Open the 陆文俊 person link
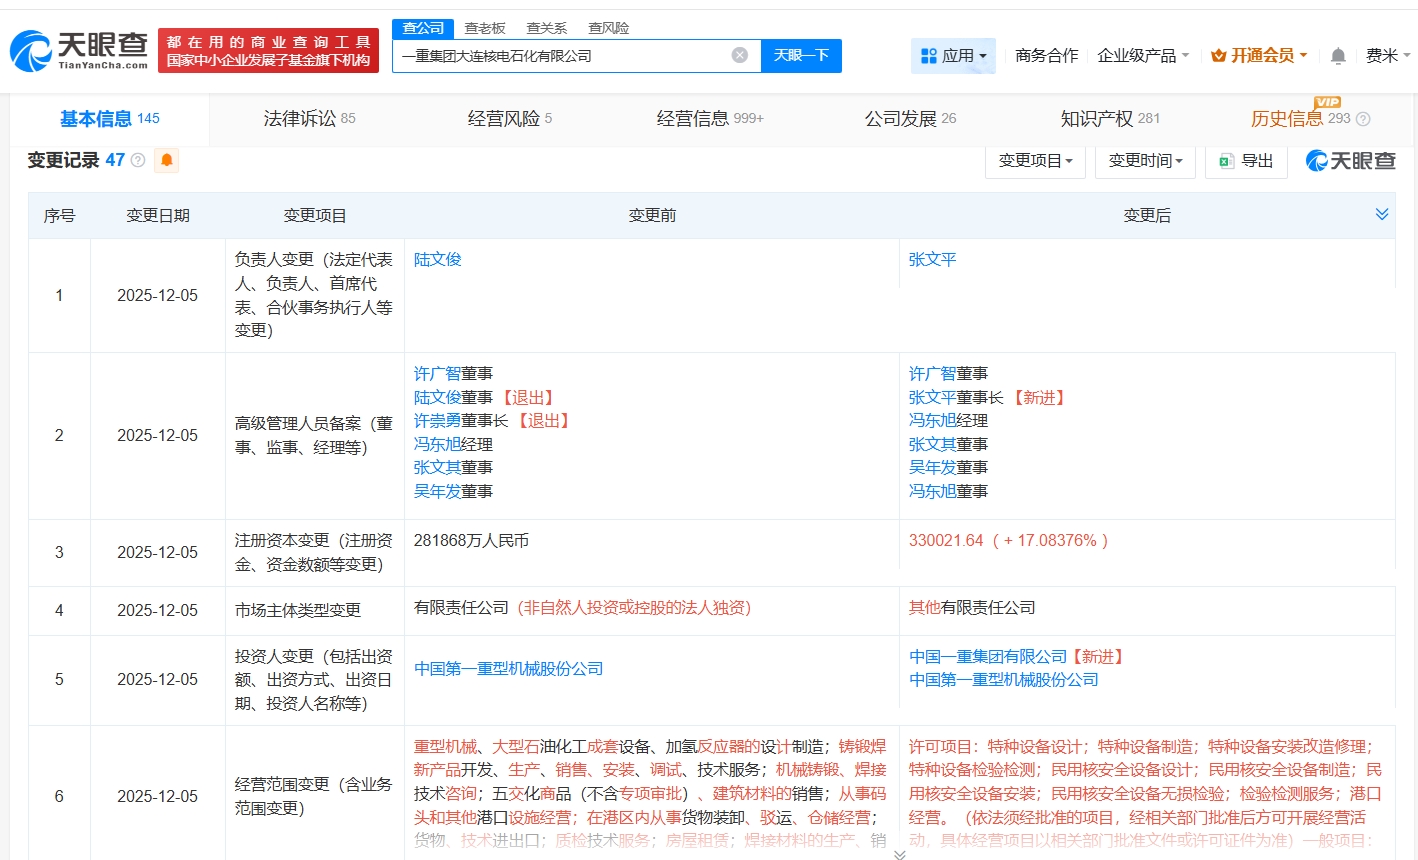The width and height of the screenshot is (1418, 860). [x=437, y=259]
